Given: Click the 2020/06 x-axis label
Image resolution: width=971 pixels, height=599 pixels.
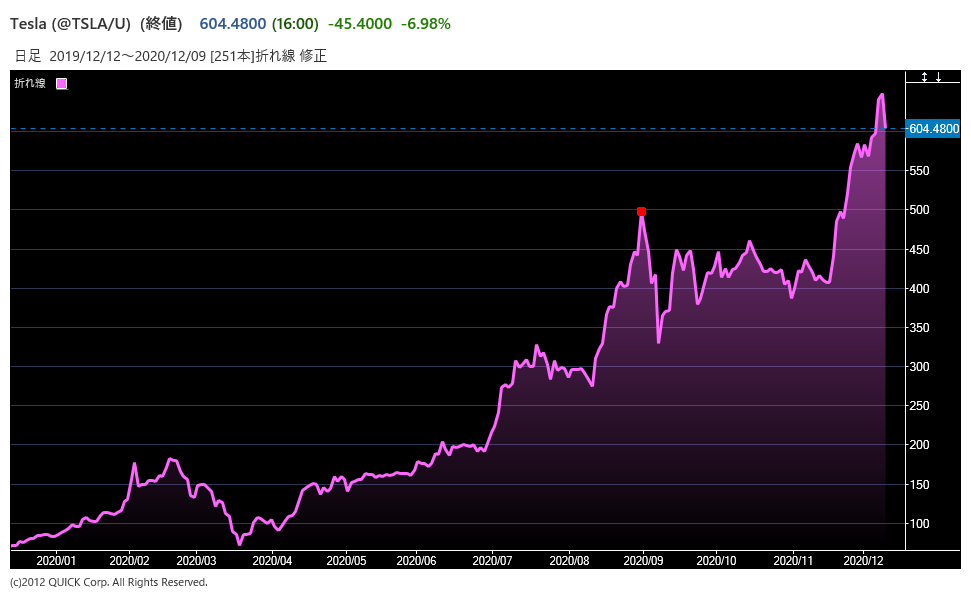Looking at the screenshot, I should click(x=416, y=561).
